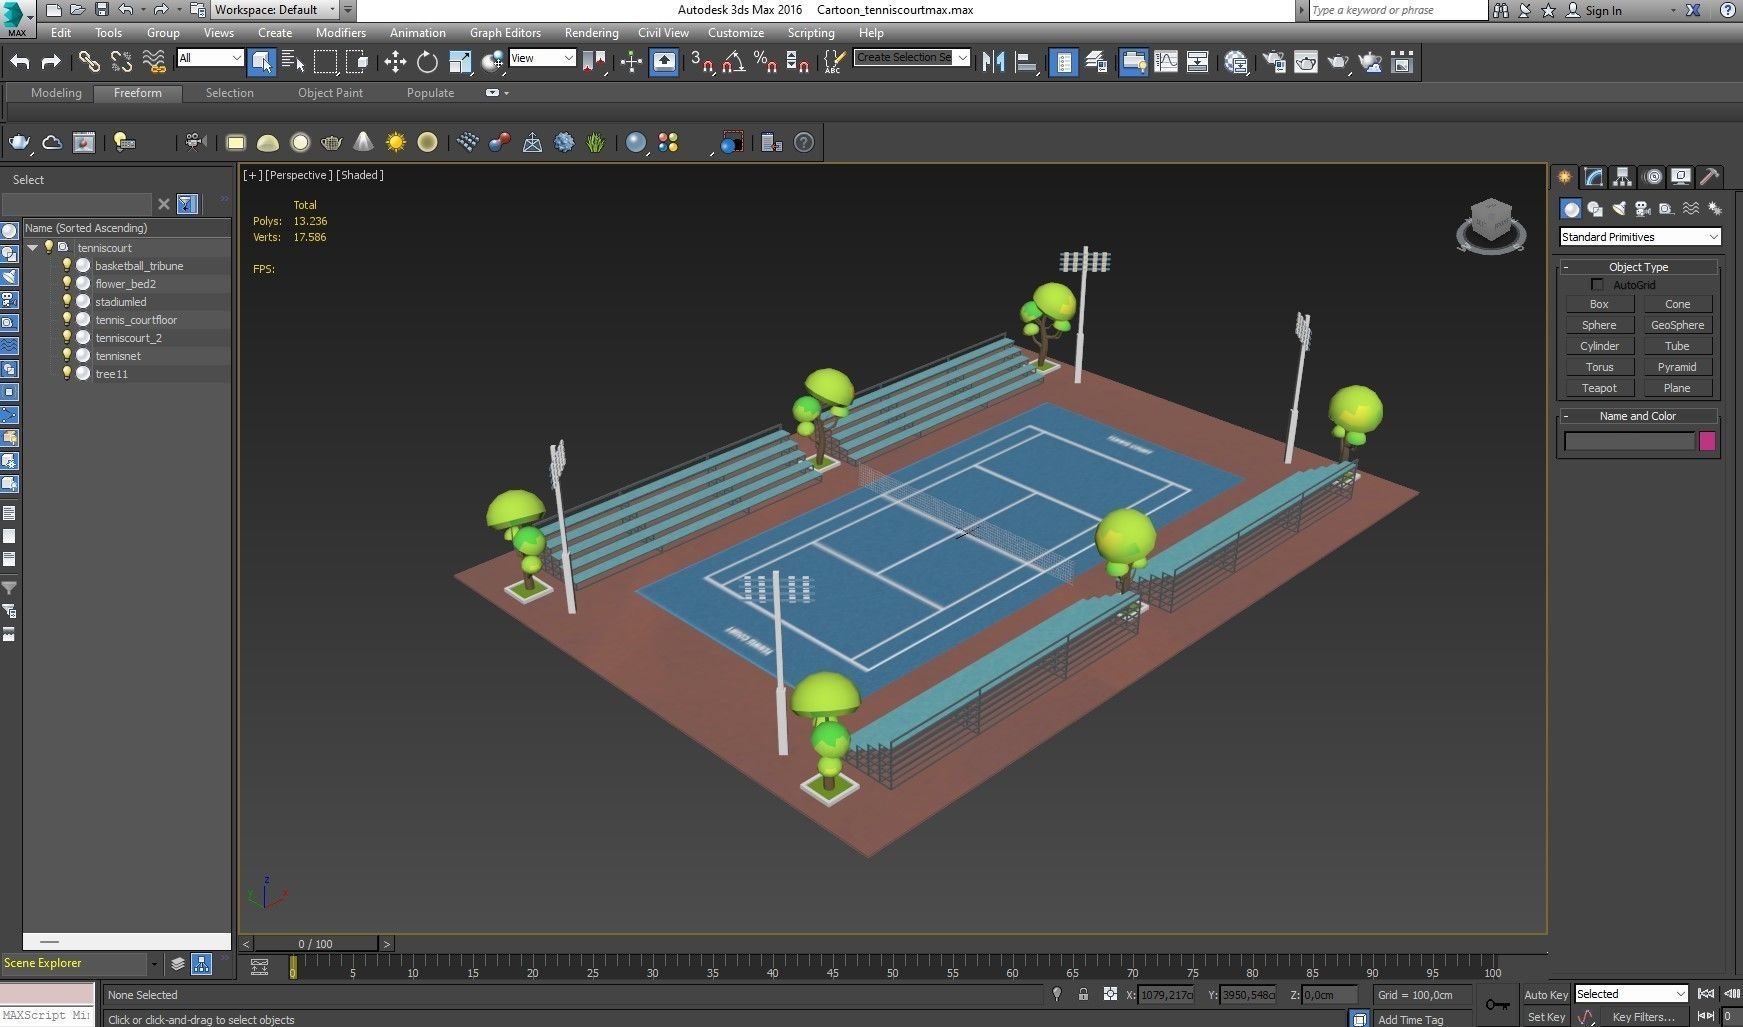Collapse the Object Type rollout
Screen dimensions: 1743x1027
point(1638,267)
